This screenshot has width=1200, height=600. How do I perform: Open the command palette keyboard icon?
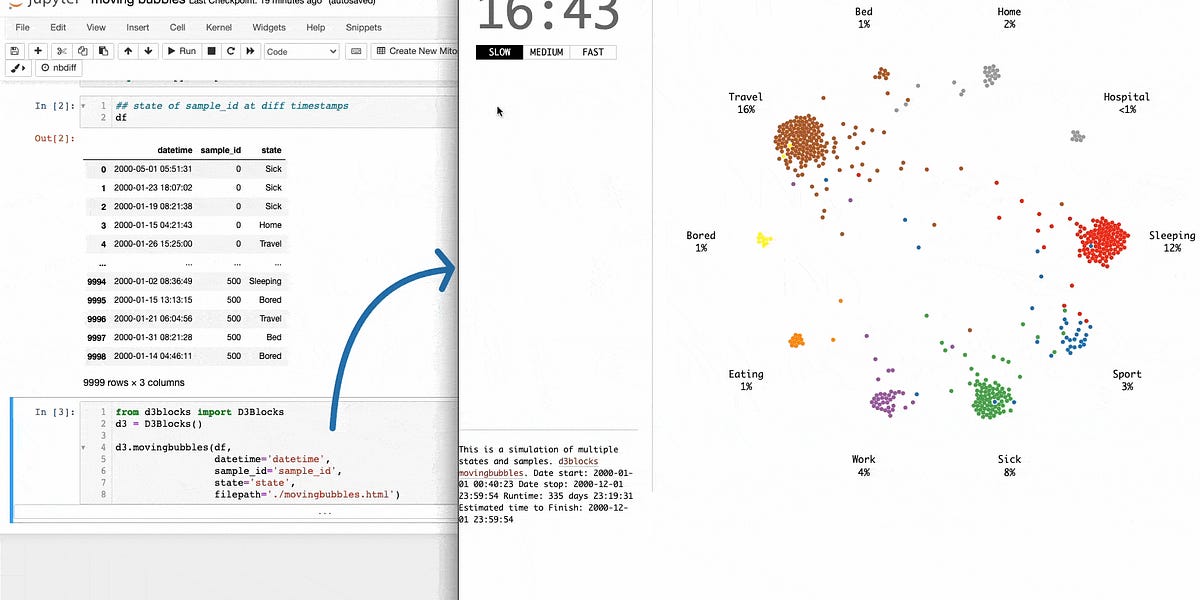point(356,51)
